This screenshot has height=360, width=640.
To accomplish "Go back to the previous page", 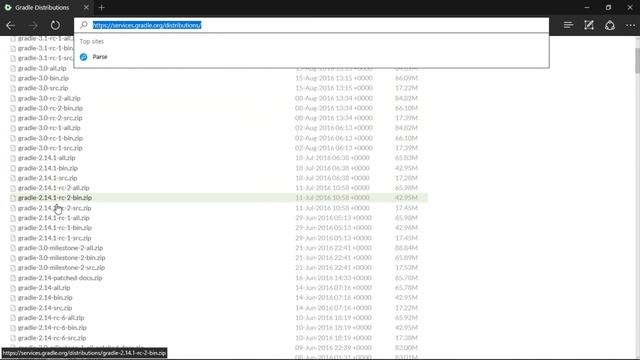I will pos(11,25).
